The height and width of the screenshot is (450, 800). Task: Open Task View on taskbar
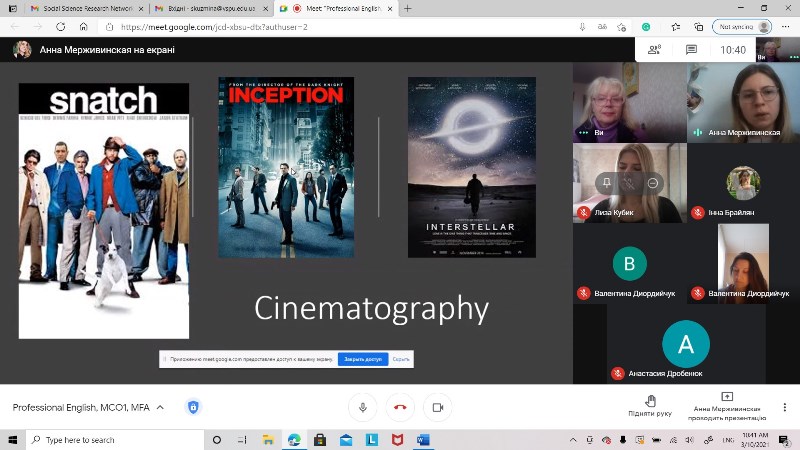pos(242,440)
